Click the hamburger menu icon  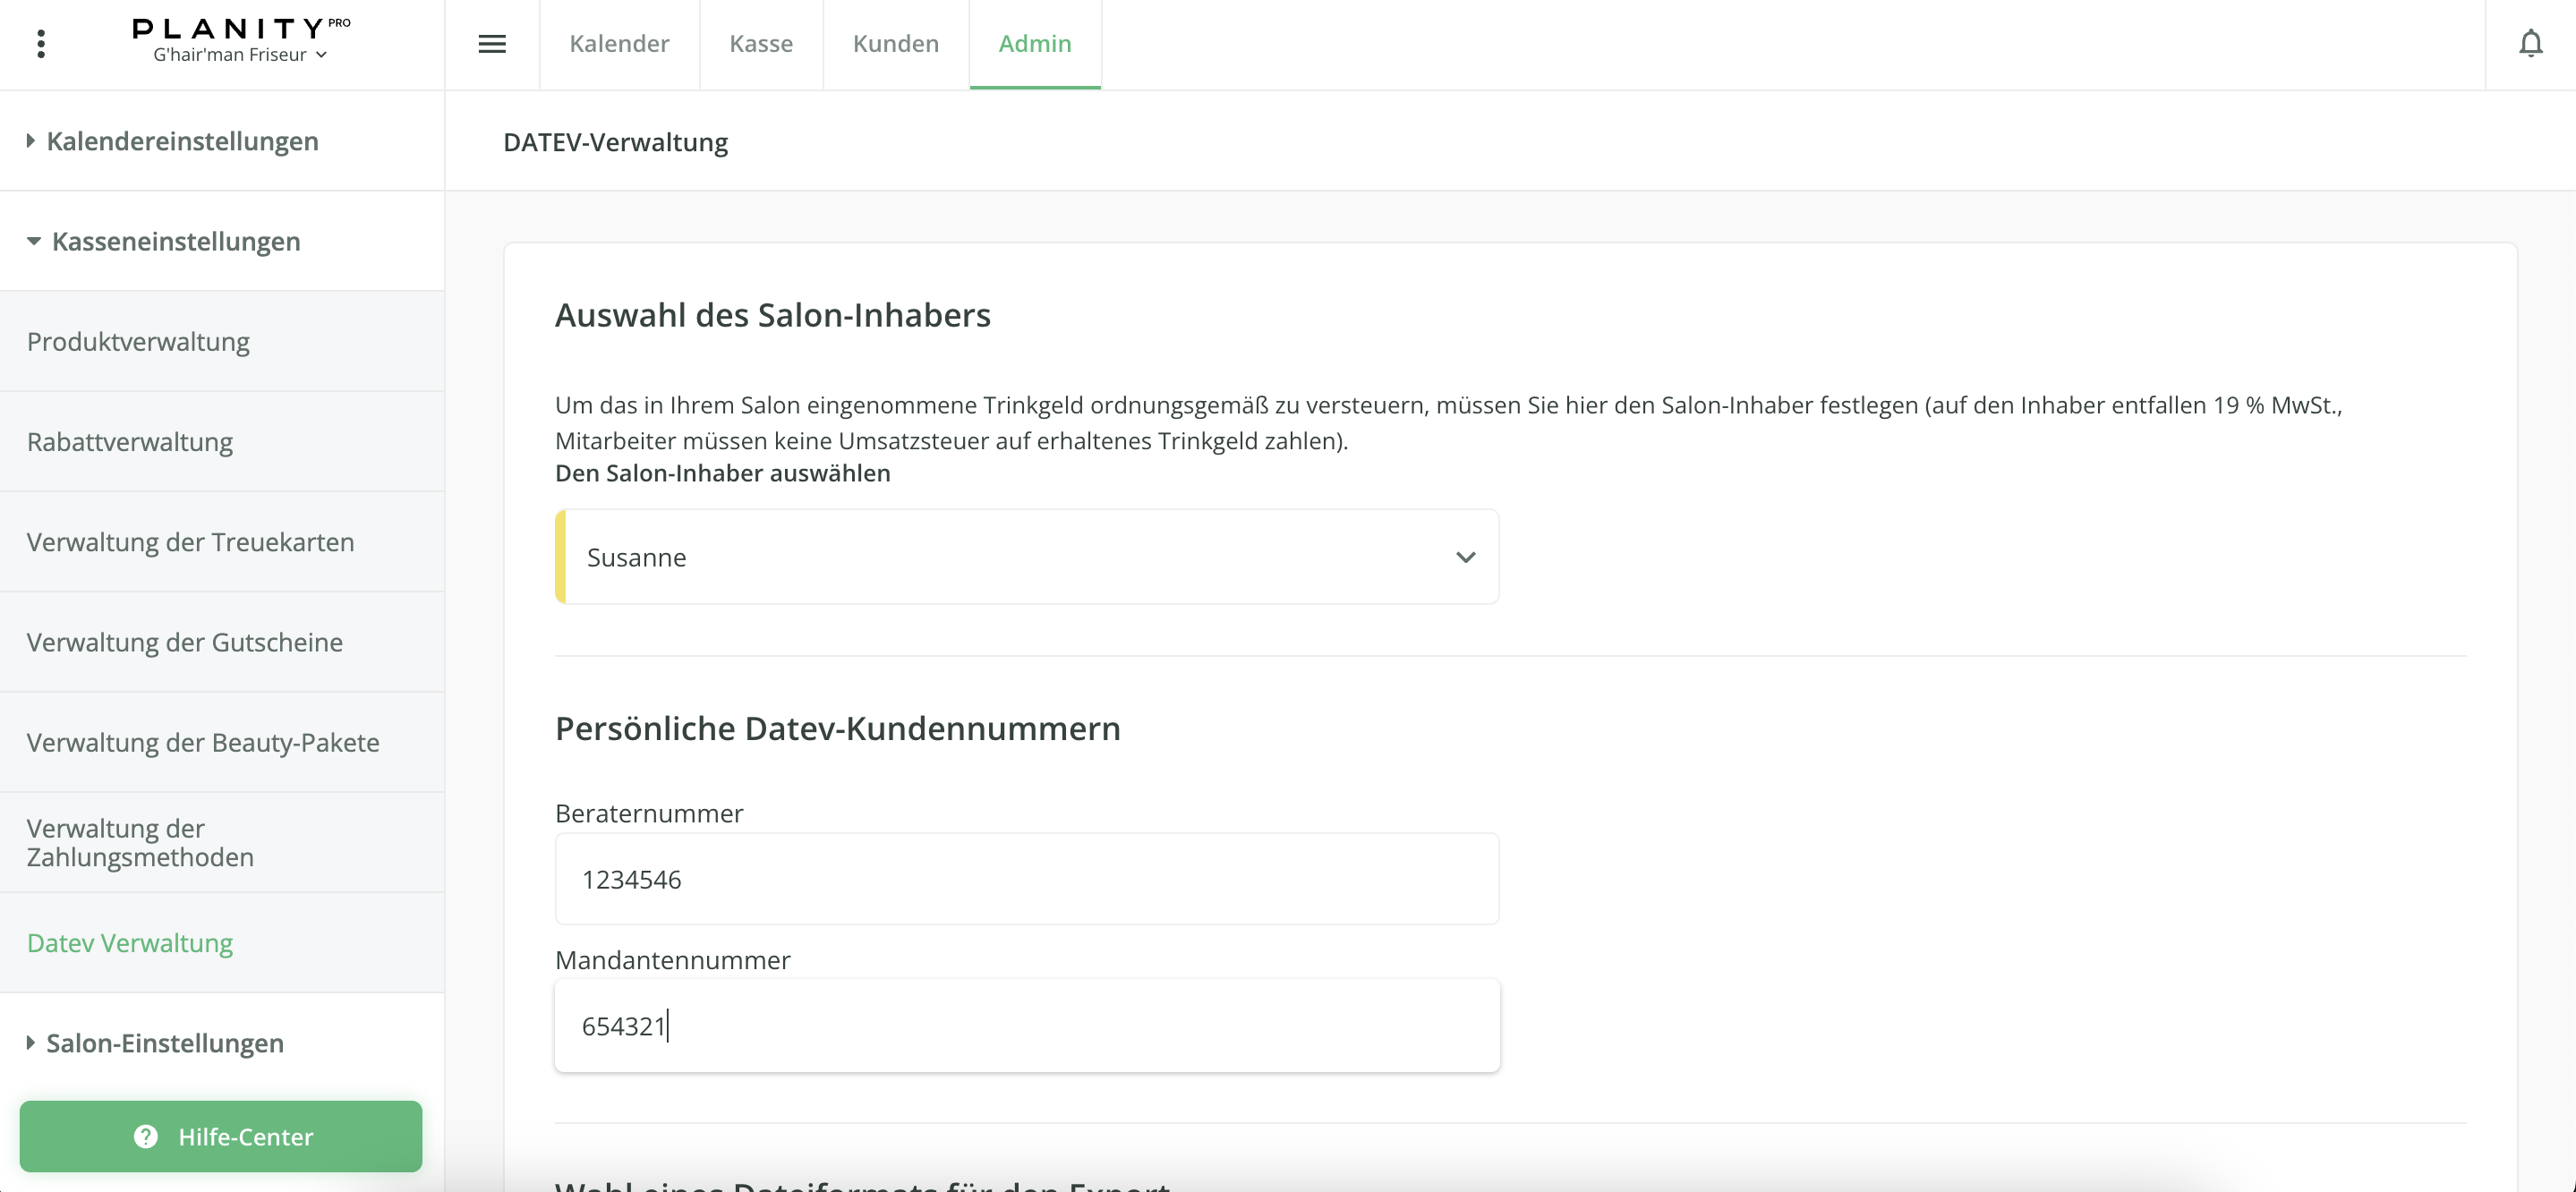[491, 44]
